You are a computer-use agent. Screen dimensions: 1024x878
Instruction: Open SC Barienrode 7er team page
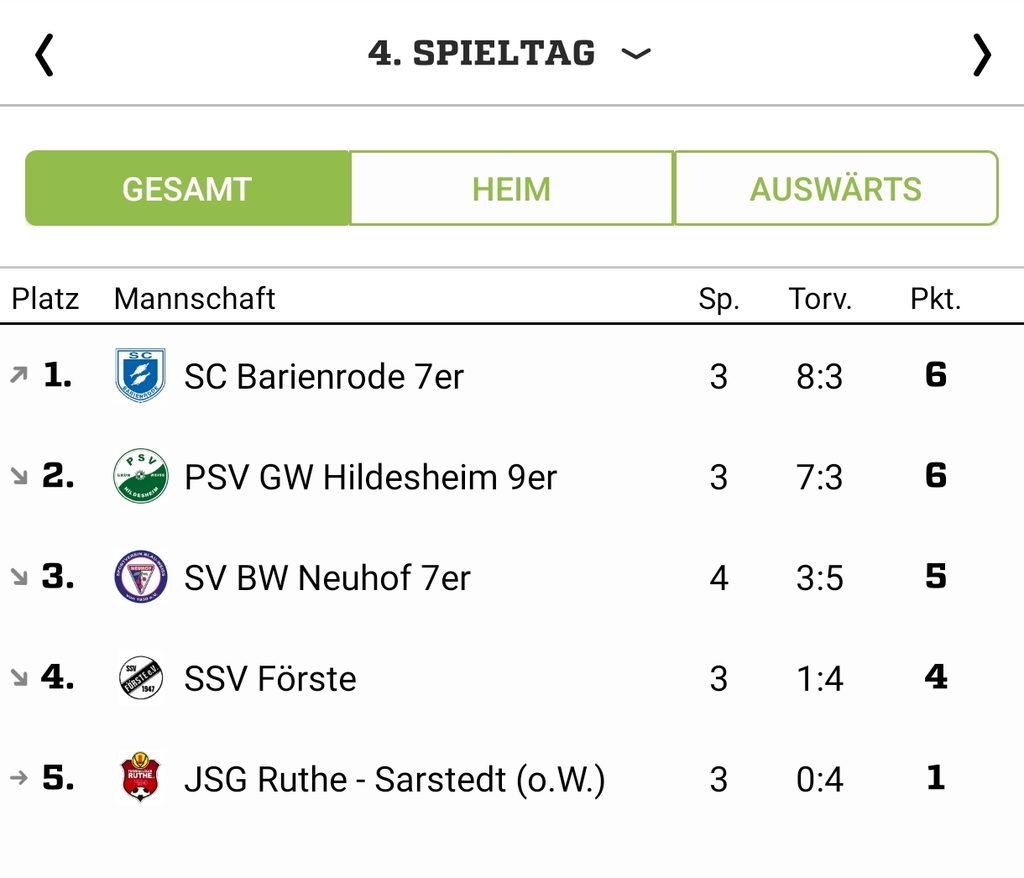pos(324,377)
